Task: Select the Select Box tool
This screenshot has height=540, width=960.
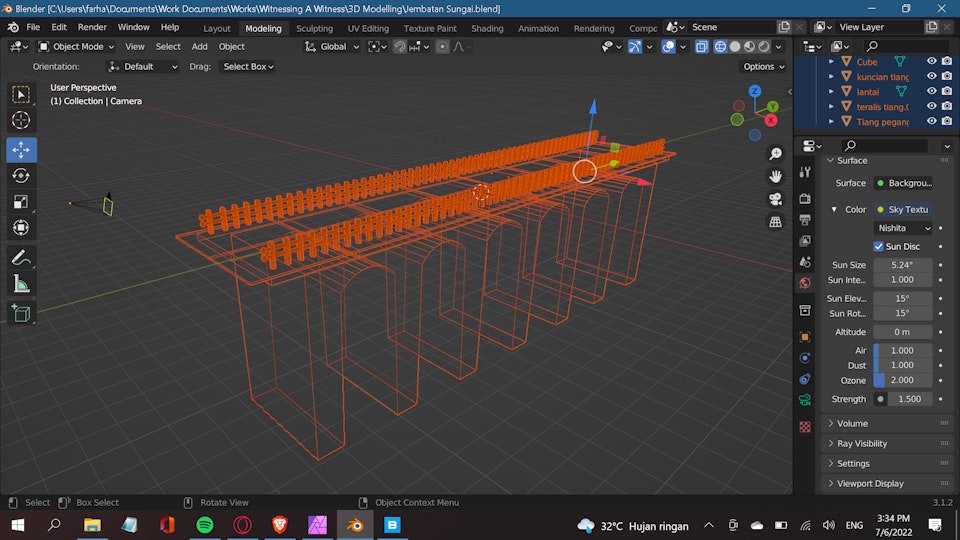Action: tap(21, 94)
